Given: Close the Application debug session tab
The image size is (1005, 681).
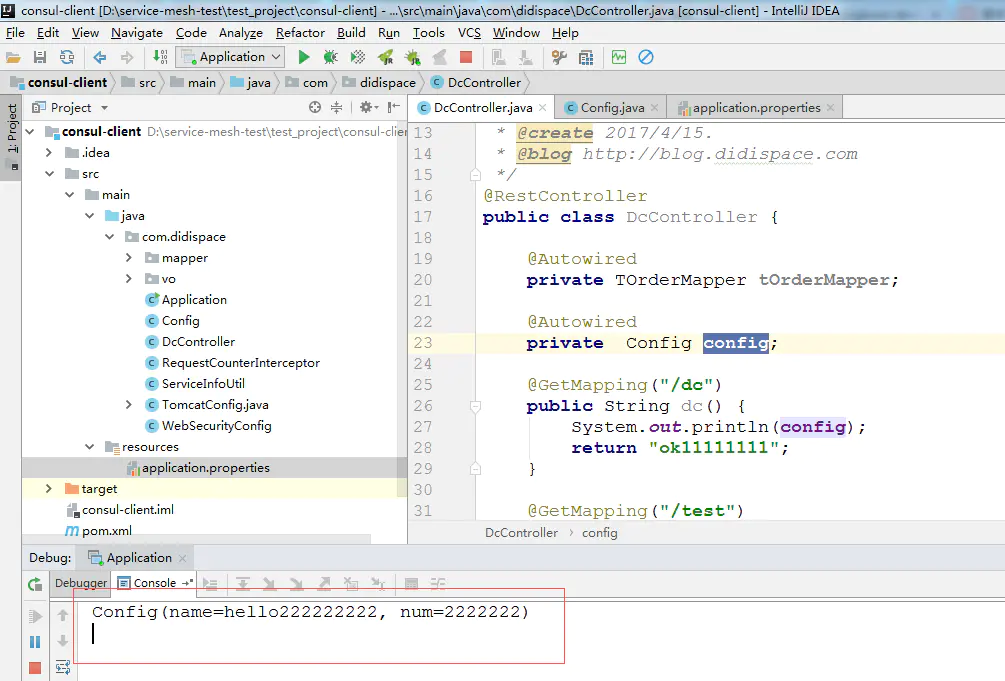Looking at the screenshot, I should coord(183,559).
